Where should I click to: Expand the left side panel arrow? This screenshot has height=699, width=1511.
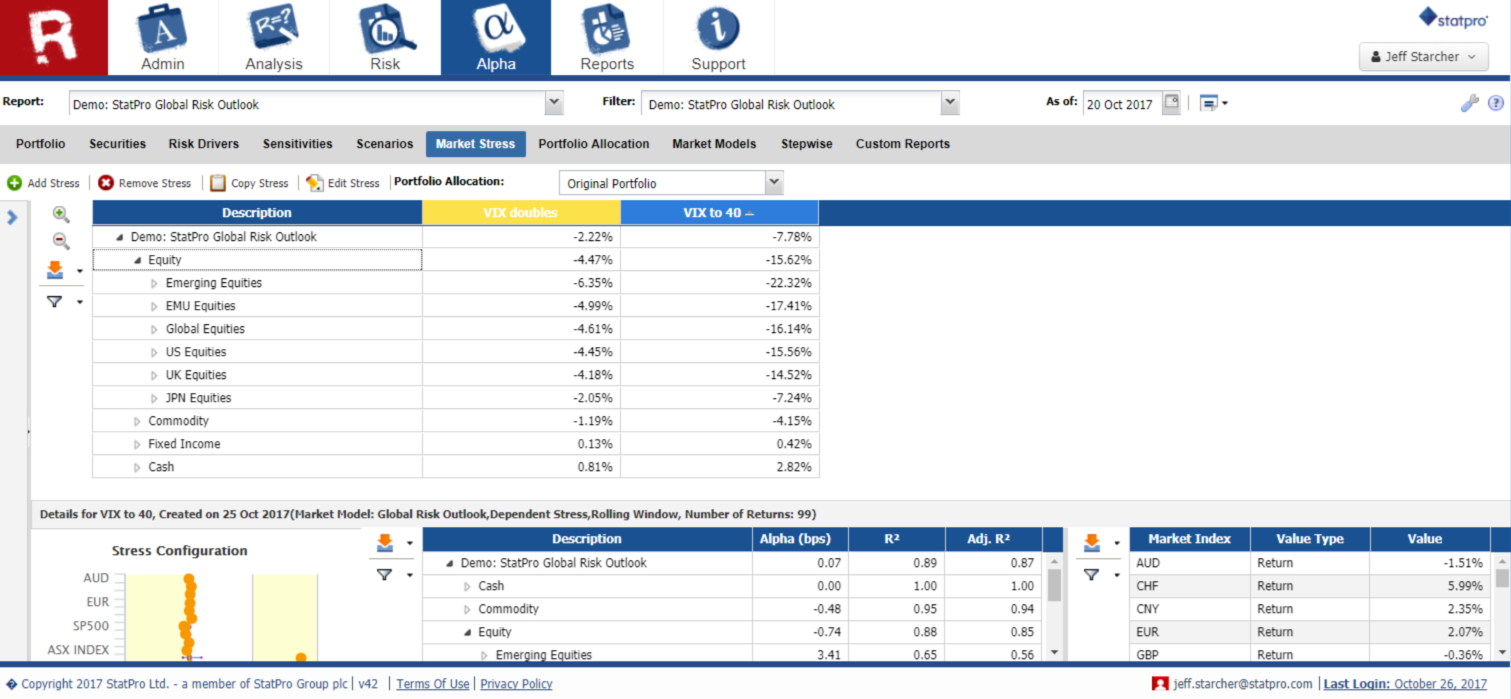(x=13, y=216)
